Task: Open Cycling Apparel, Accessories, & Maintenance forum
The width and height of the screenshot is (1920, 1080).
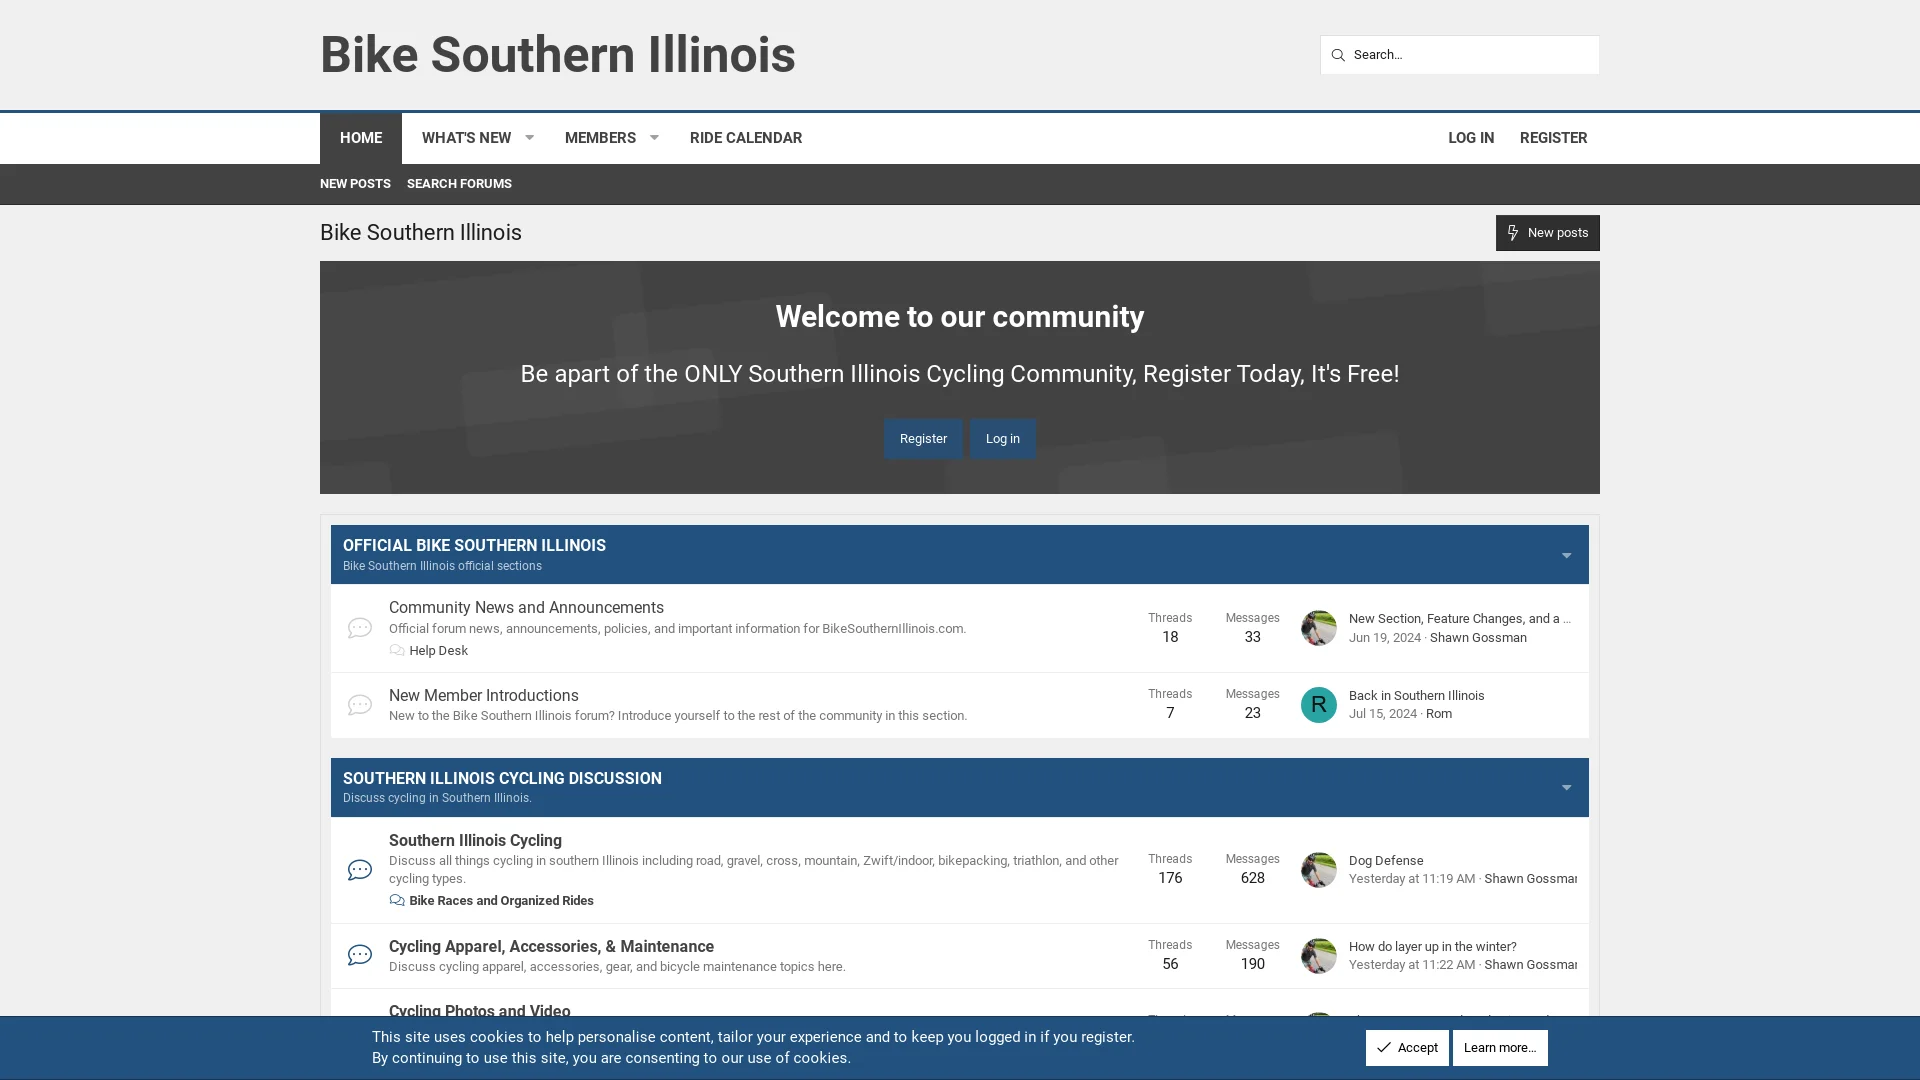Action: coord(551,947)
